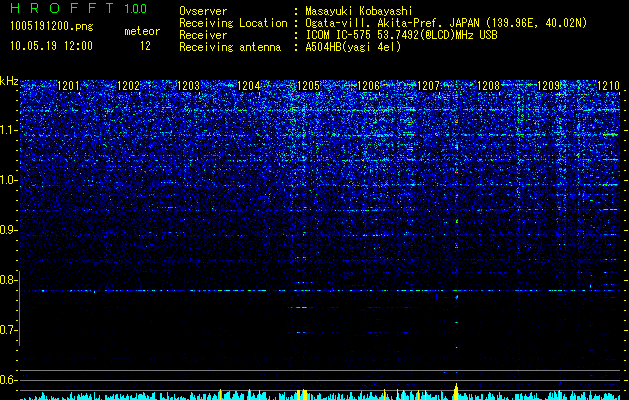629x400 pixels.
Task: Click the 1205 time marker
Action: pyautogui.click(x=308, y=85)
